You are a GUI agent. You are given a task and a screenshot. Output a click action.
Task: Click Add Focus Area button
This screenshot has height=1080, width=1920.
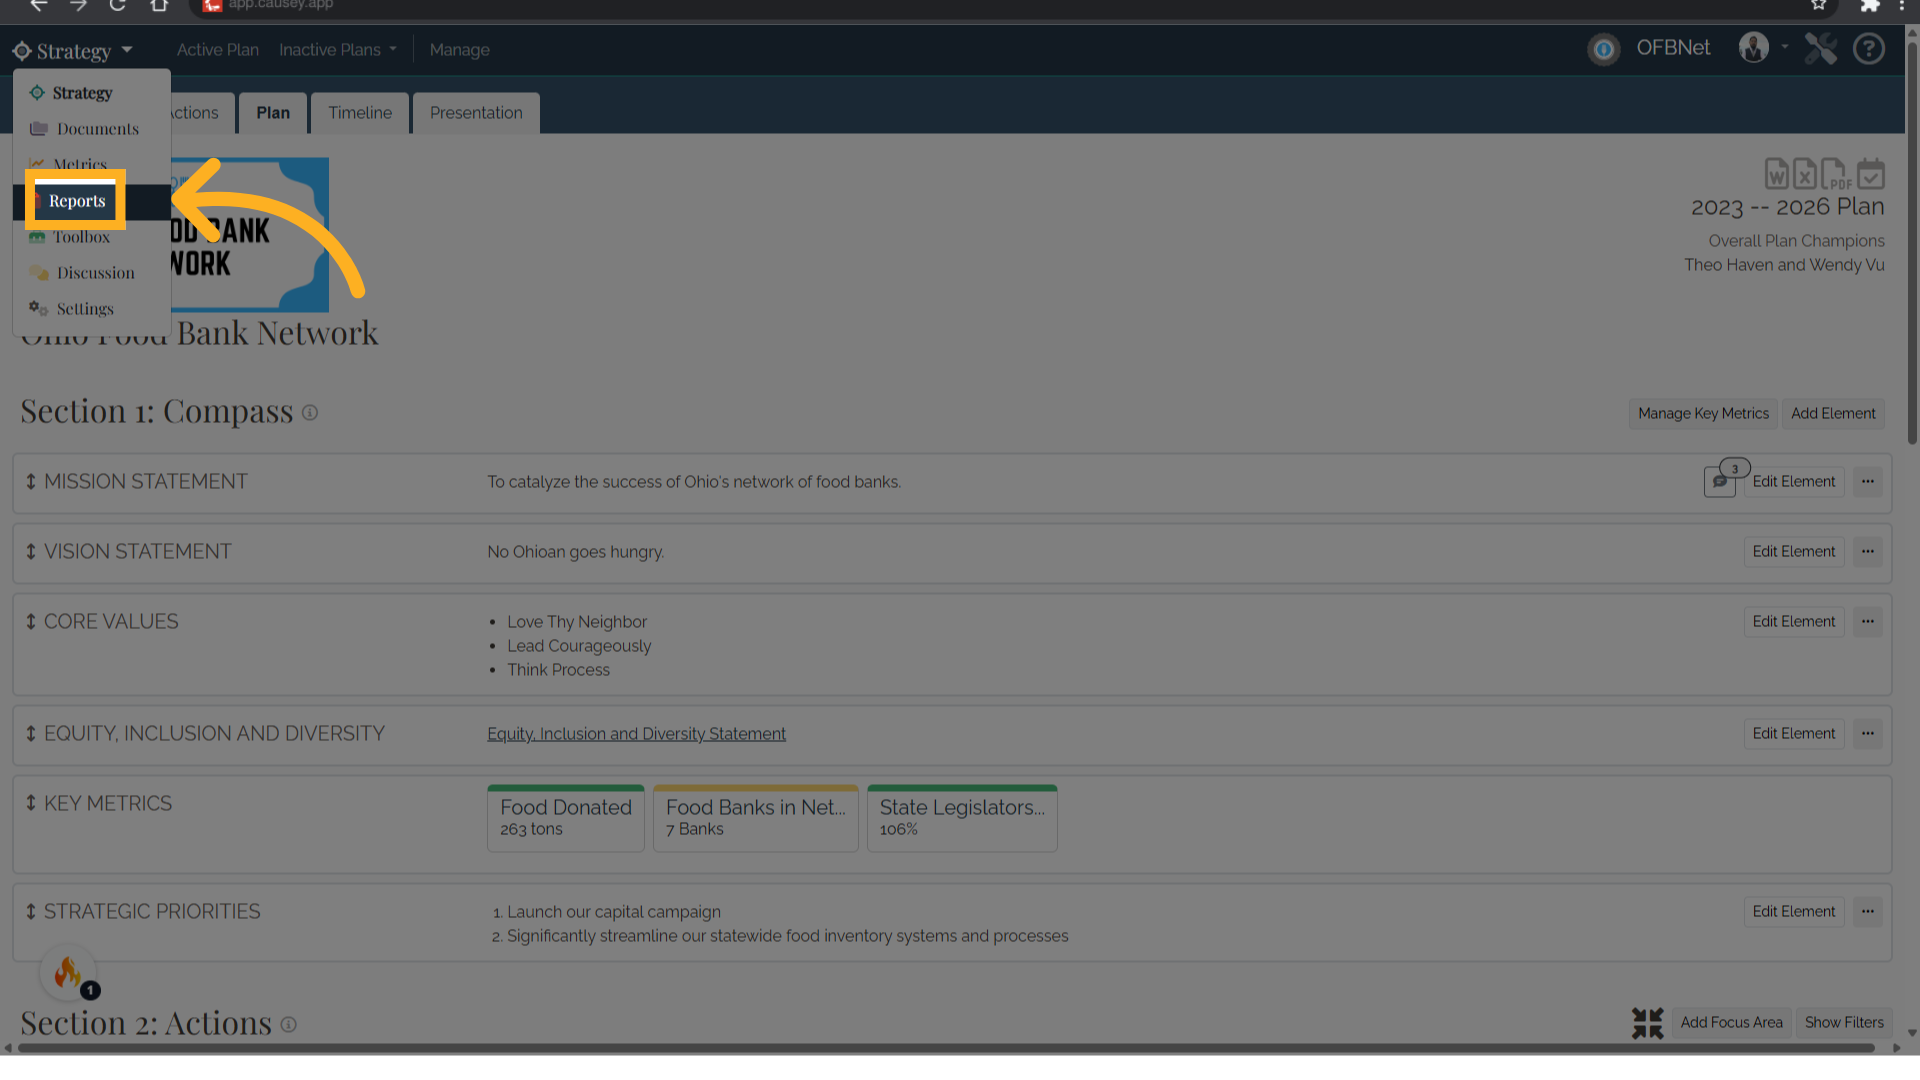coord(1731,1023)
